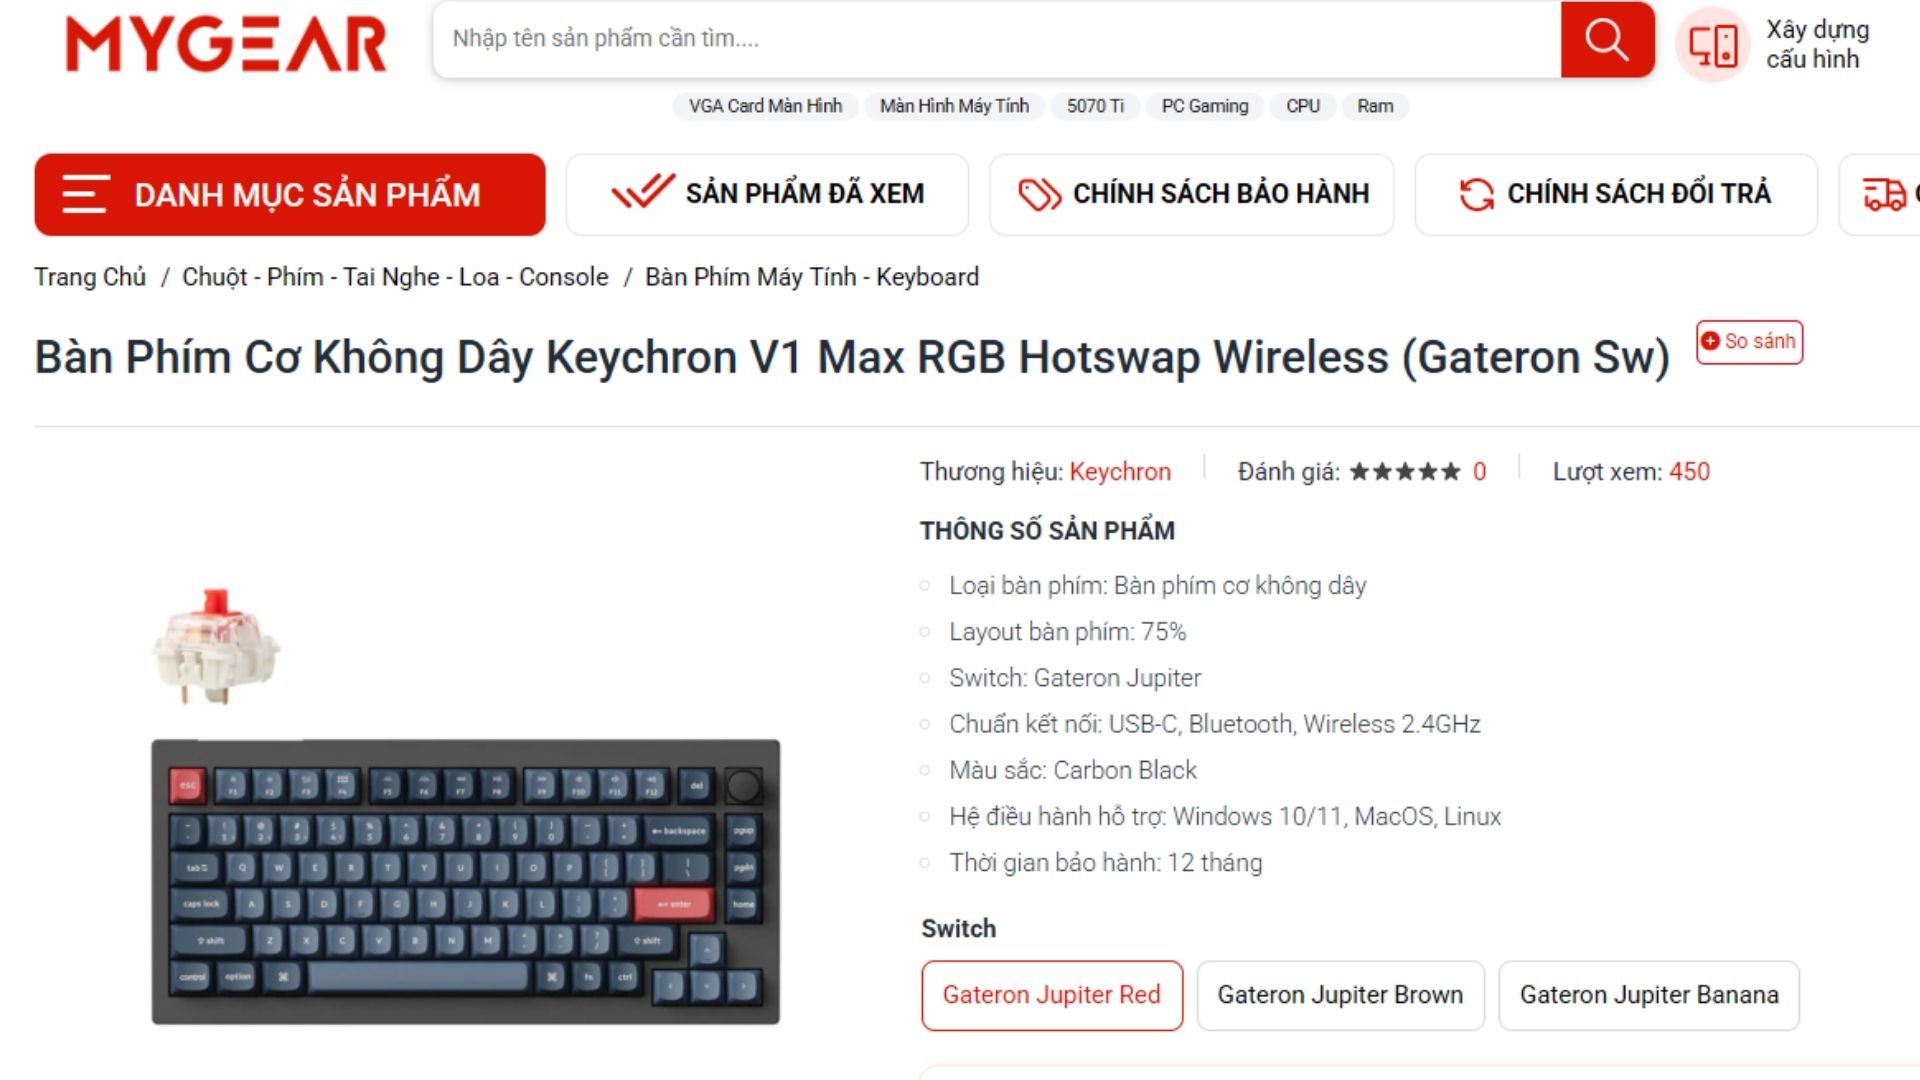
Task: Select the Gateron Jupiter Banana switch option
Action: 1649,995
